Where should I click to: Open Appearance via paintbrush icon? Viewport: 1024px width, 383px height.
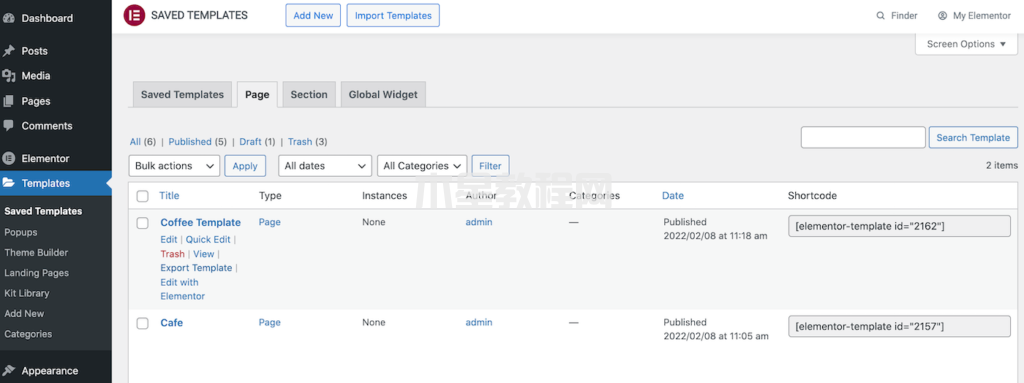[x=8, y=371]
